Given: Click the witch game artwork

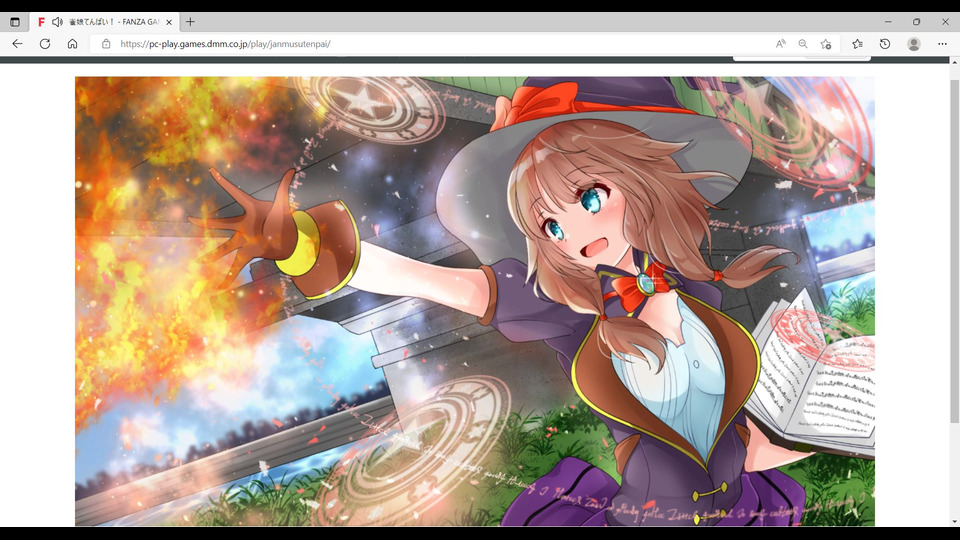Looking at the screenshot, I should pos(474,301).
